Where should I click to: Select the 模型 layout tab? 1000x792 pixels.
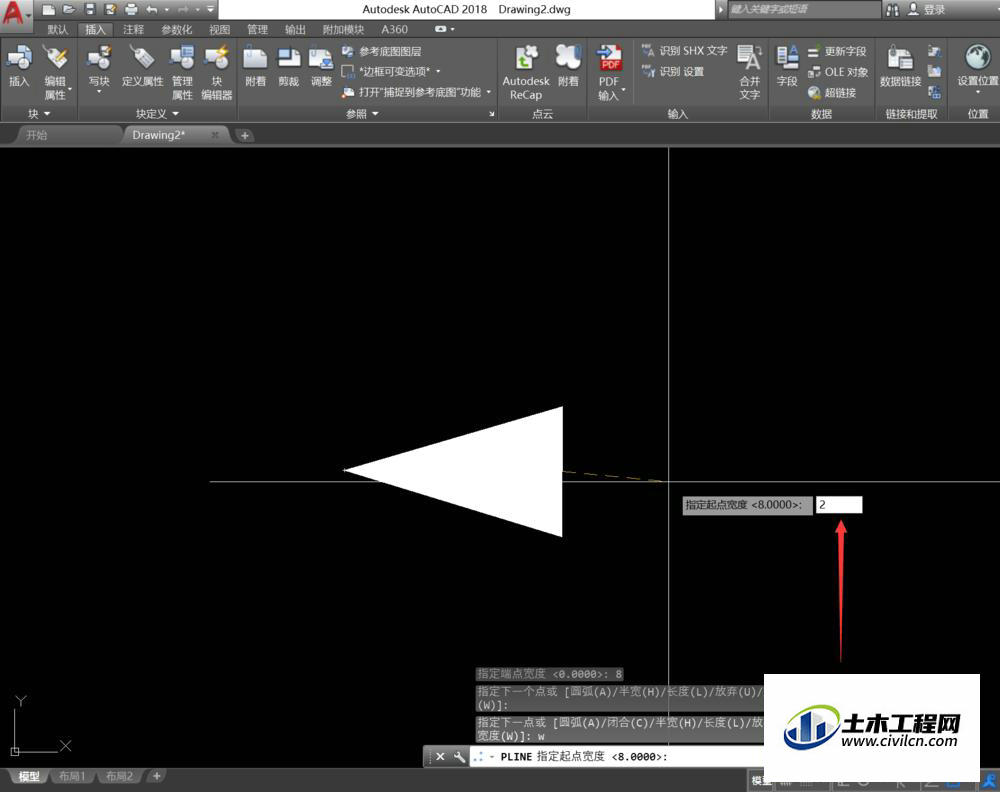[x=29, y=776]
